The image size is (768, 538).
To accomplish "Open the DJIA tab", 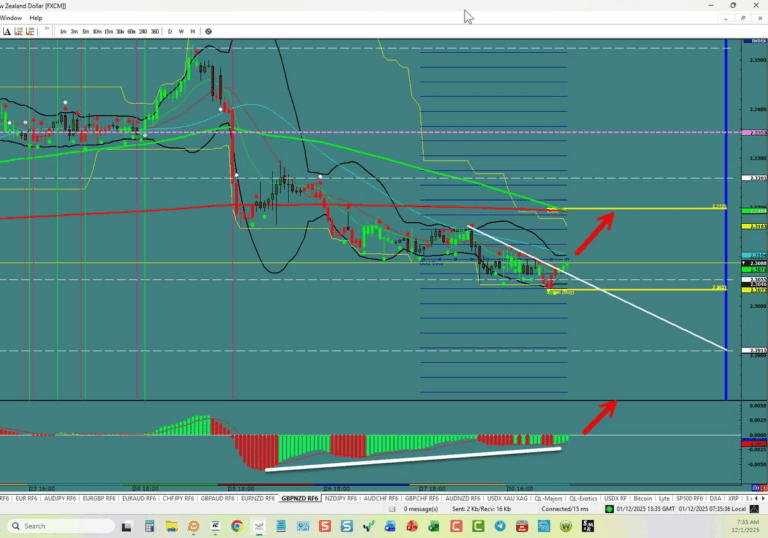I will tap(715, 498).
